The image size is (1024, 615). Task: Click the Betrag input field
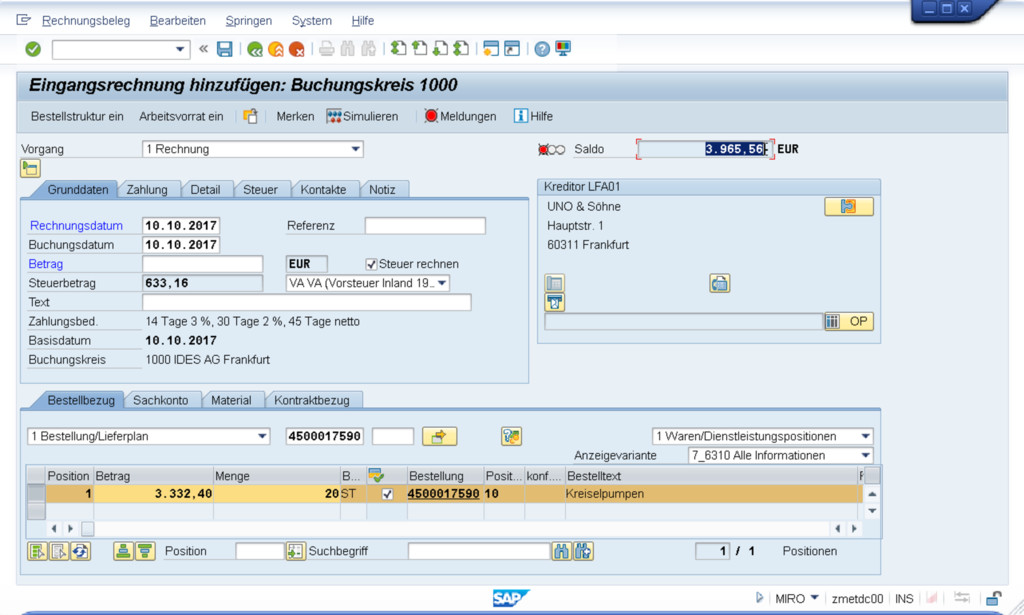click(202, 264)
